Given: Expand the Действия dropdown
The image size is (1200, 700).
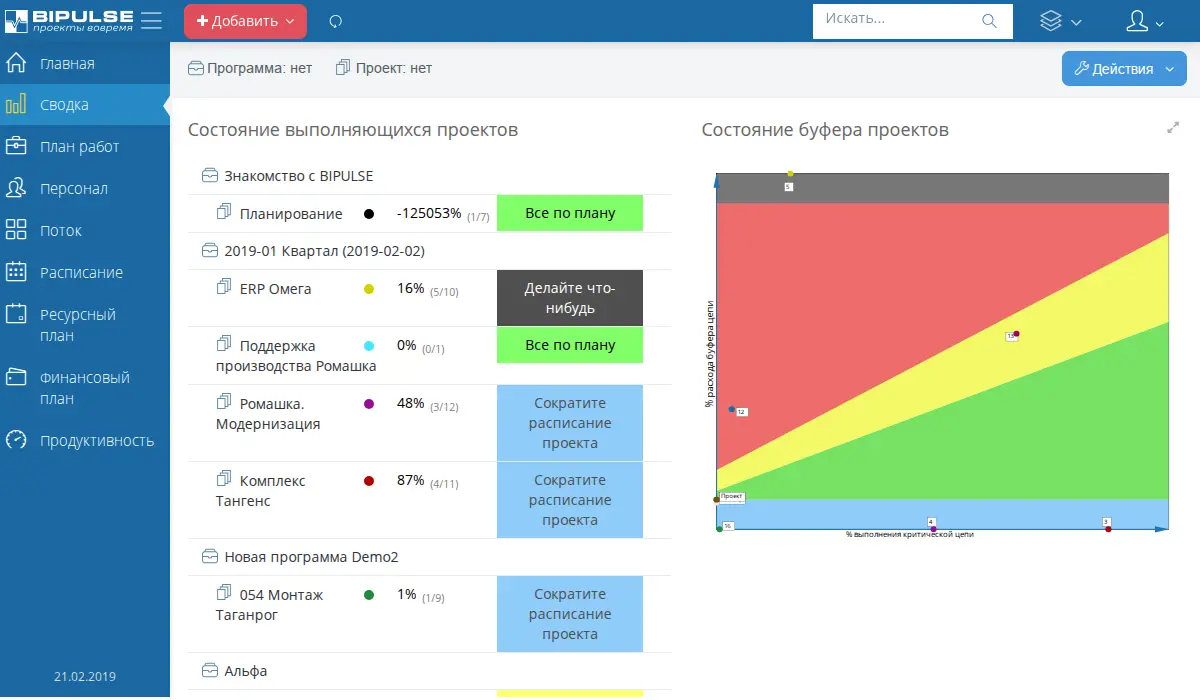Looking at the screenshot, I should coord(1124,69).
